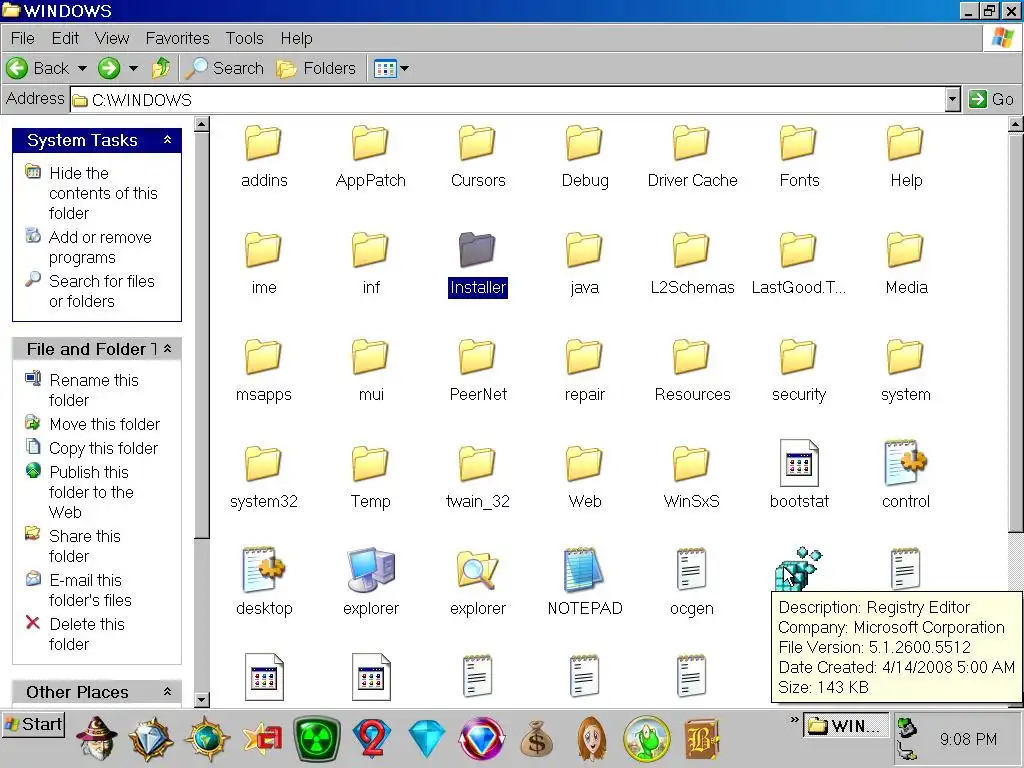Viewport: 1024px width, 768px height.
Task: Go up one folder level
Action: point(161,68)
